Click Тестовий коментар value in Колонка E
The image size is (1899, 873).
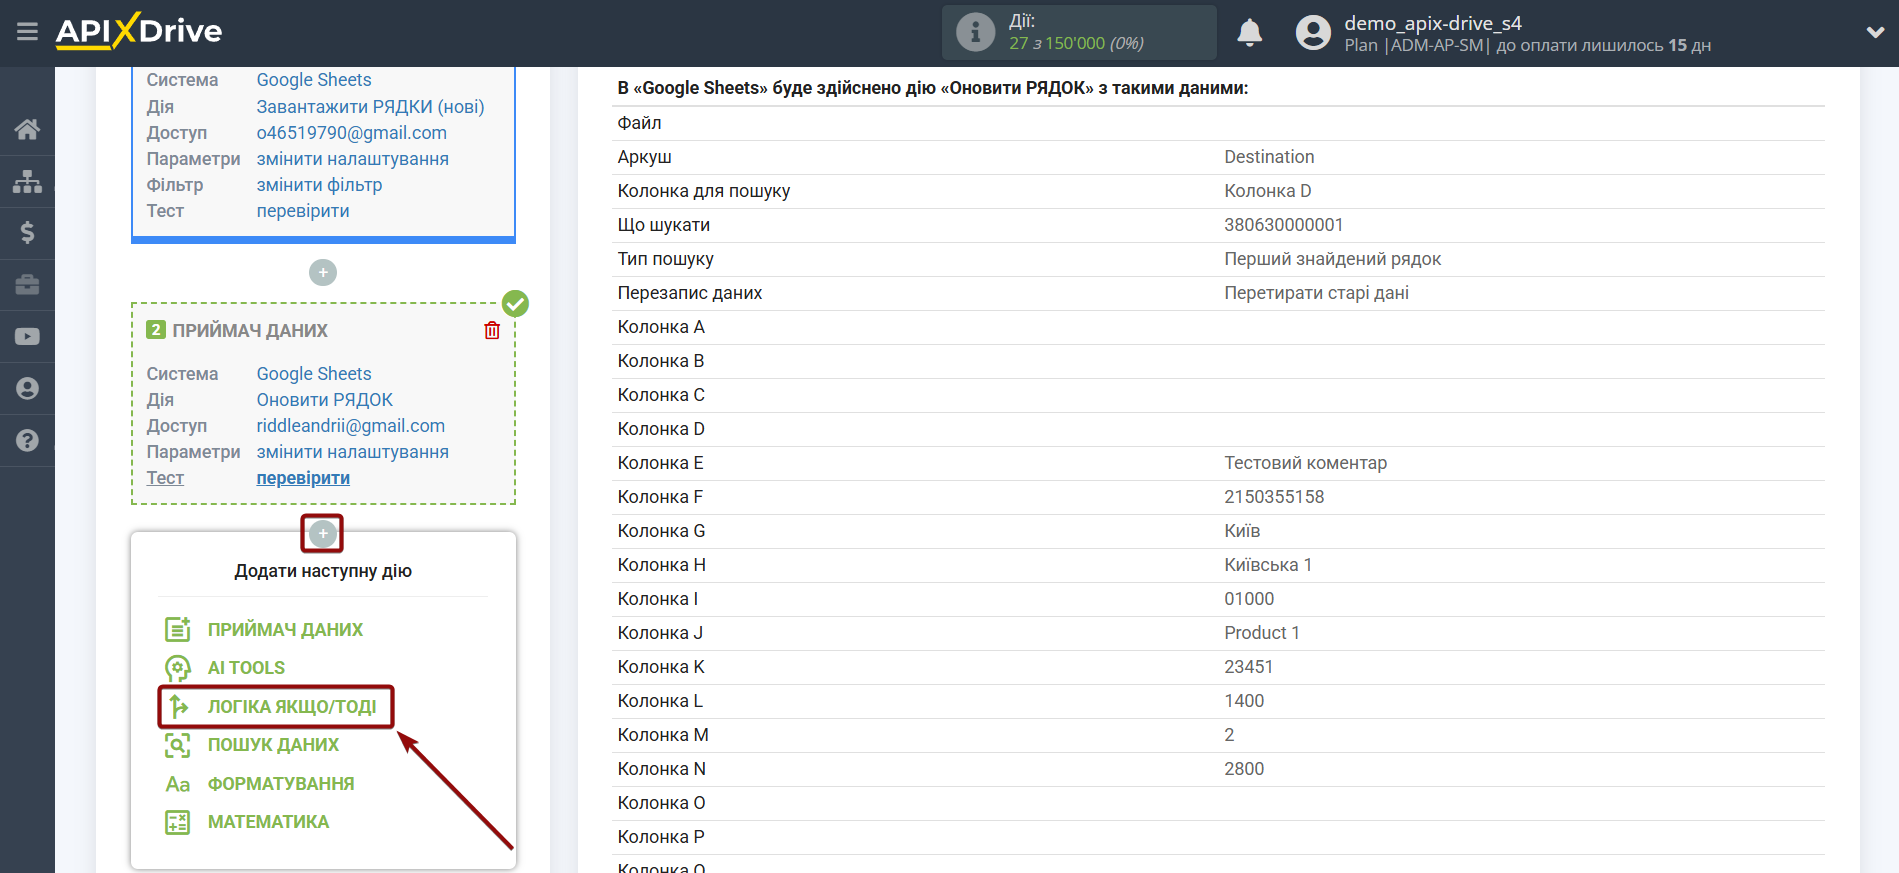click(x=1306, y=463)
